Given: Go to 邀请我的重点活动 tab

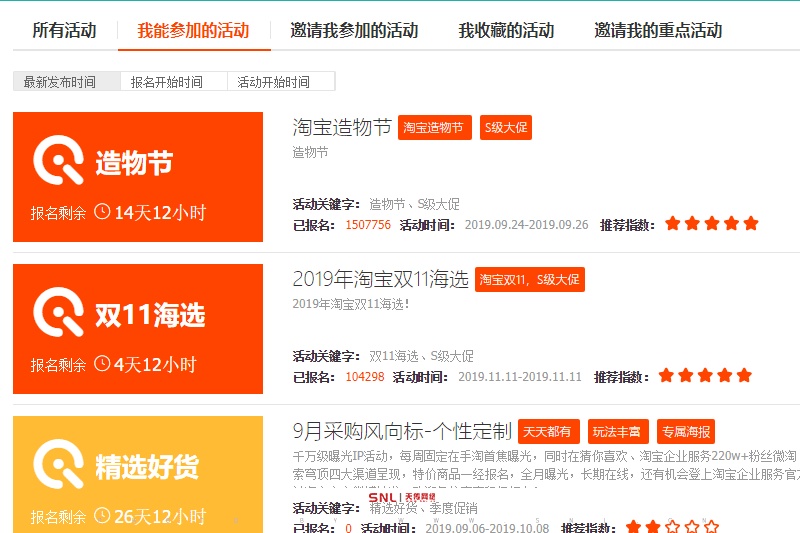Looking at the screenshot, I should coord(658,31).
